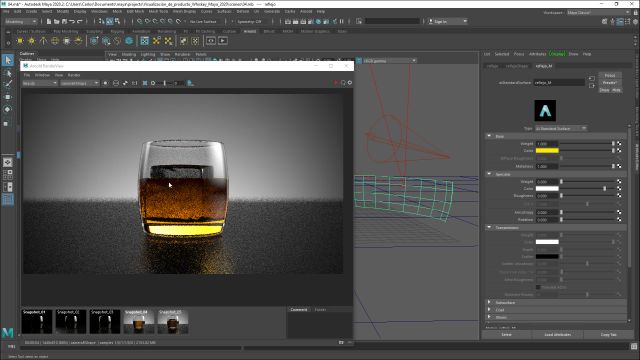
Task: Click the Select button at Attribute Editor bottom
Action: coord(507,335)
